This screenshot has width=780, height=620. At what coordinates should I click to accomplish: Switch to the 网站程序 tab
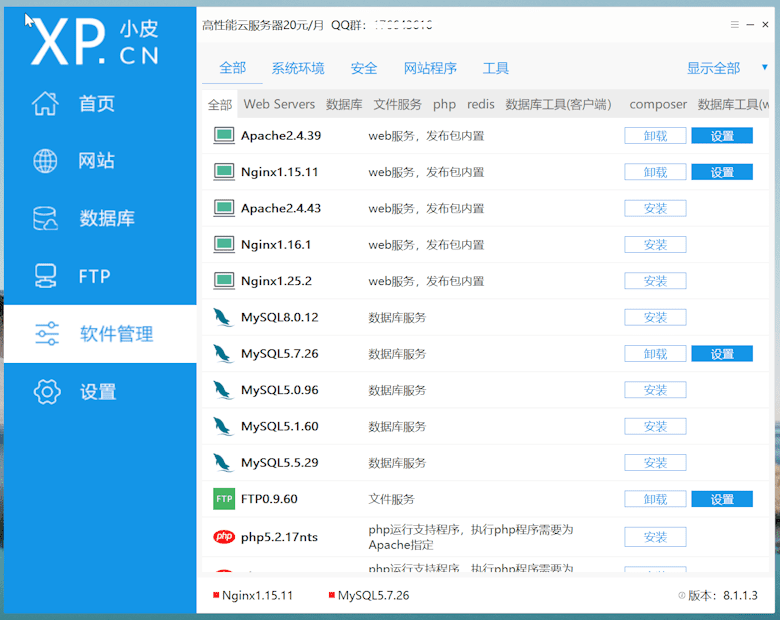point(430,68)
